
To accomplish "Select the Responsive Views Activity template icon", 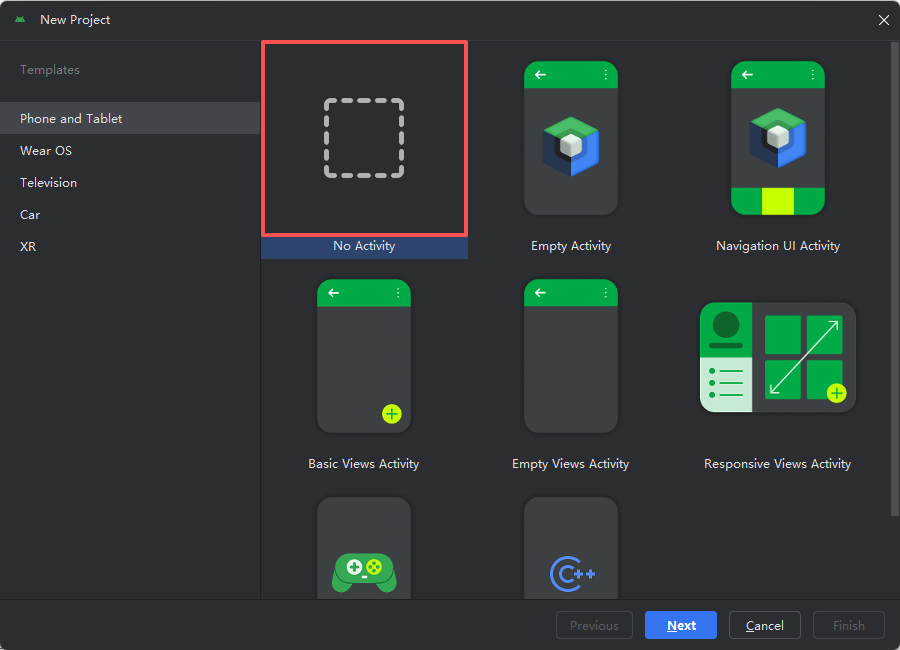I will pos(777,356).
